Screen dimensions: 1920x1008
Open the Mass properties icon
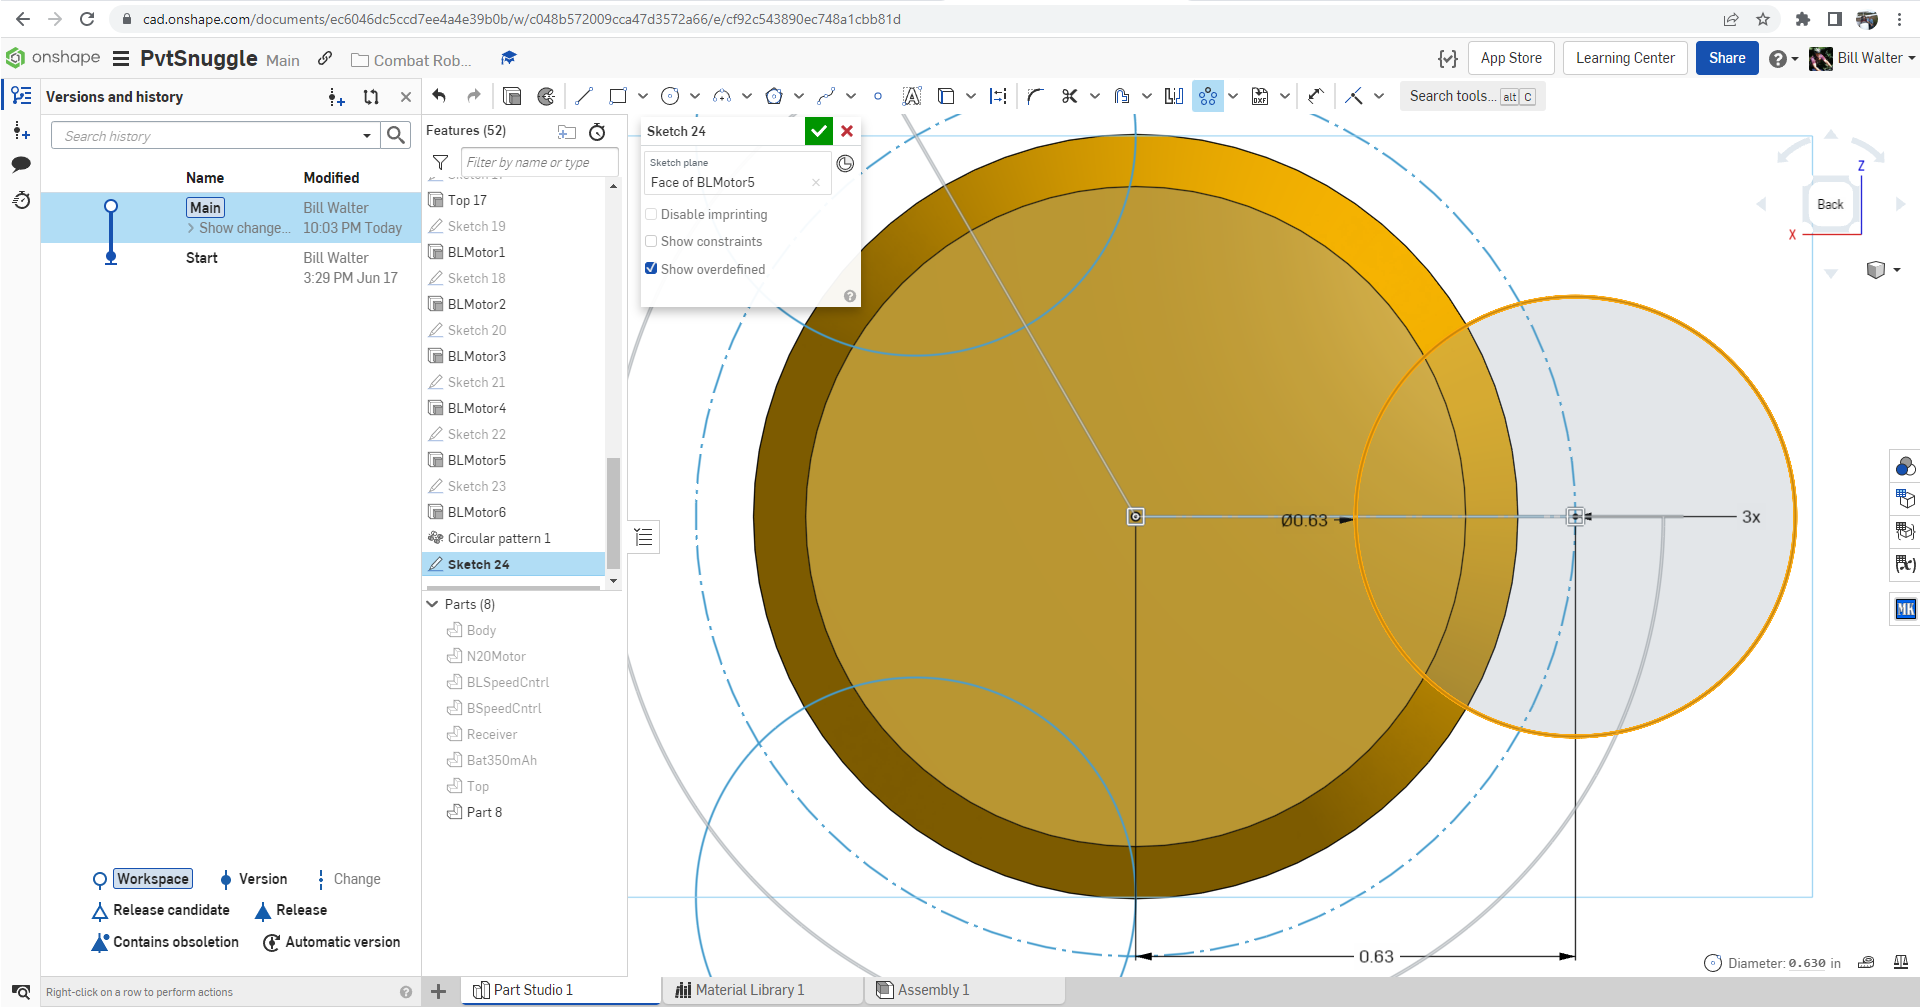1901,962
